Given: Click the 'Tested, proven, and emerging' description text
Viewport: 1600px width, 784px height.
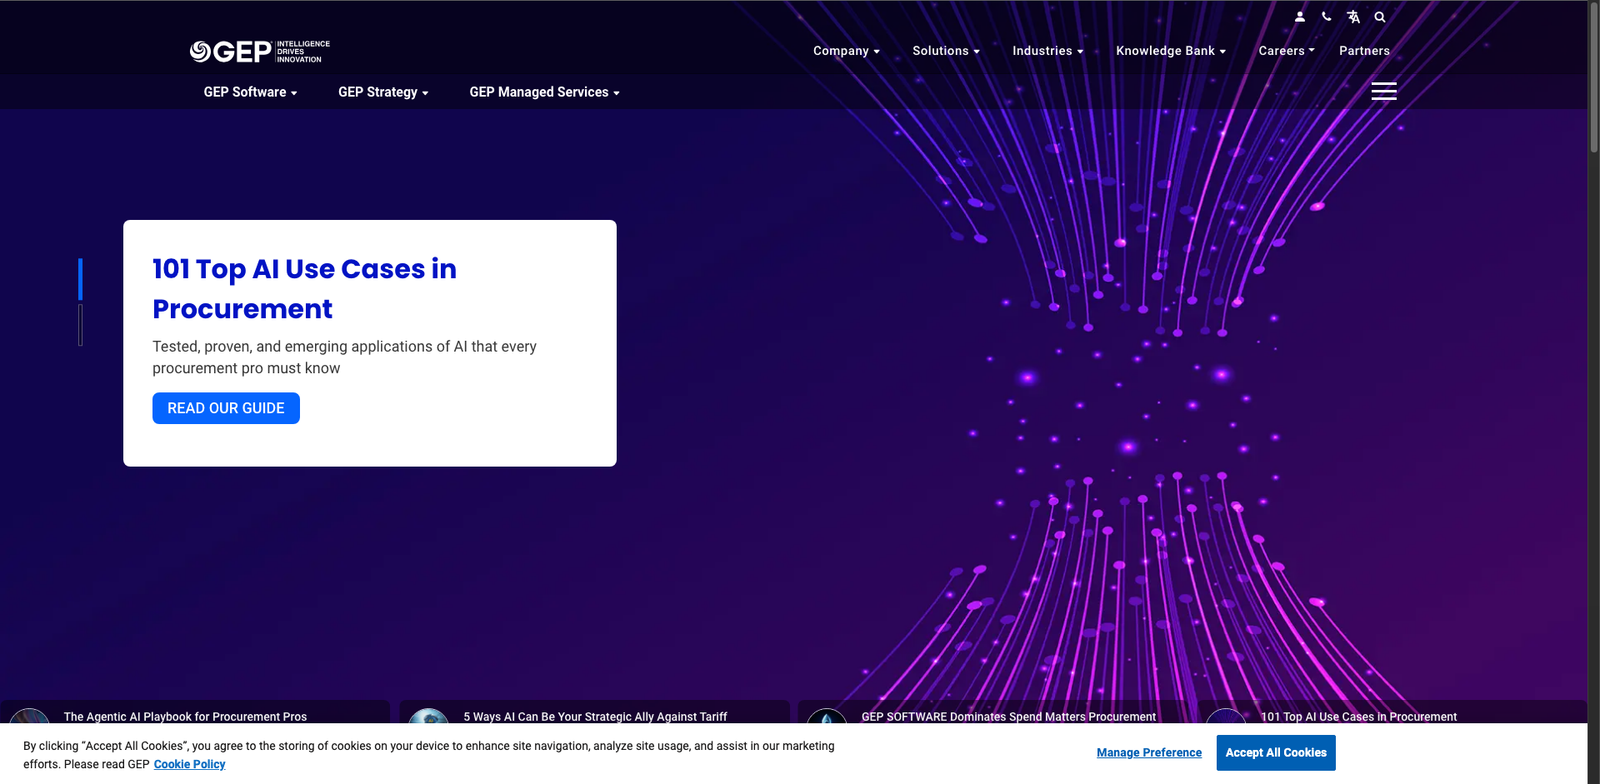Looking at the screenshot, I should coord(344,357).
